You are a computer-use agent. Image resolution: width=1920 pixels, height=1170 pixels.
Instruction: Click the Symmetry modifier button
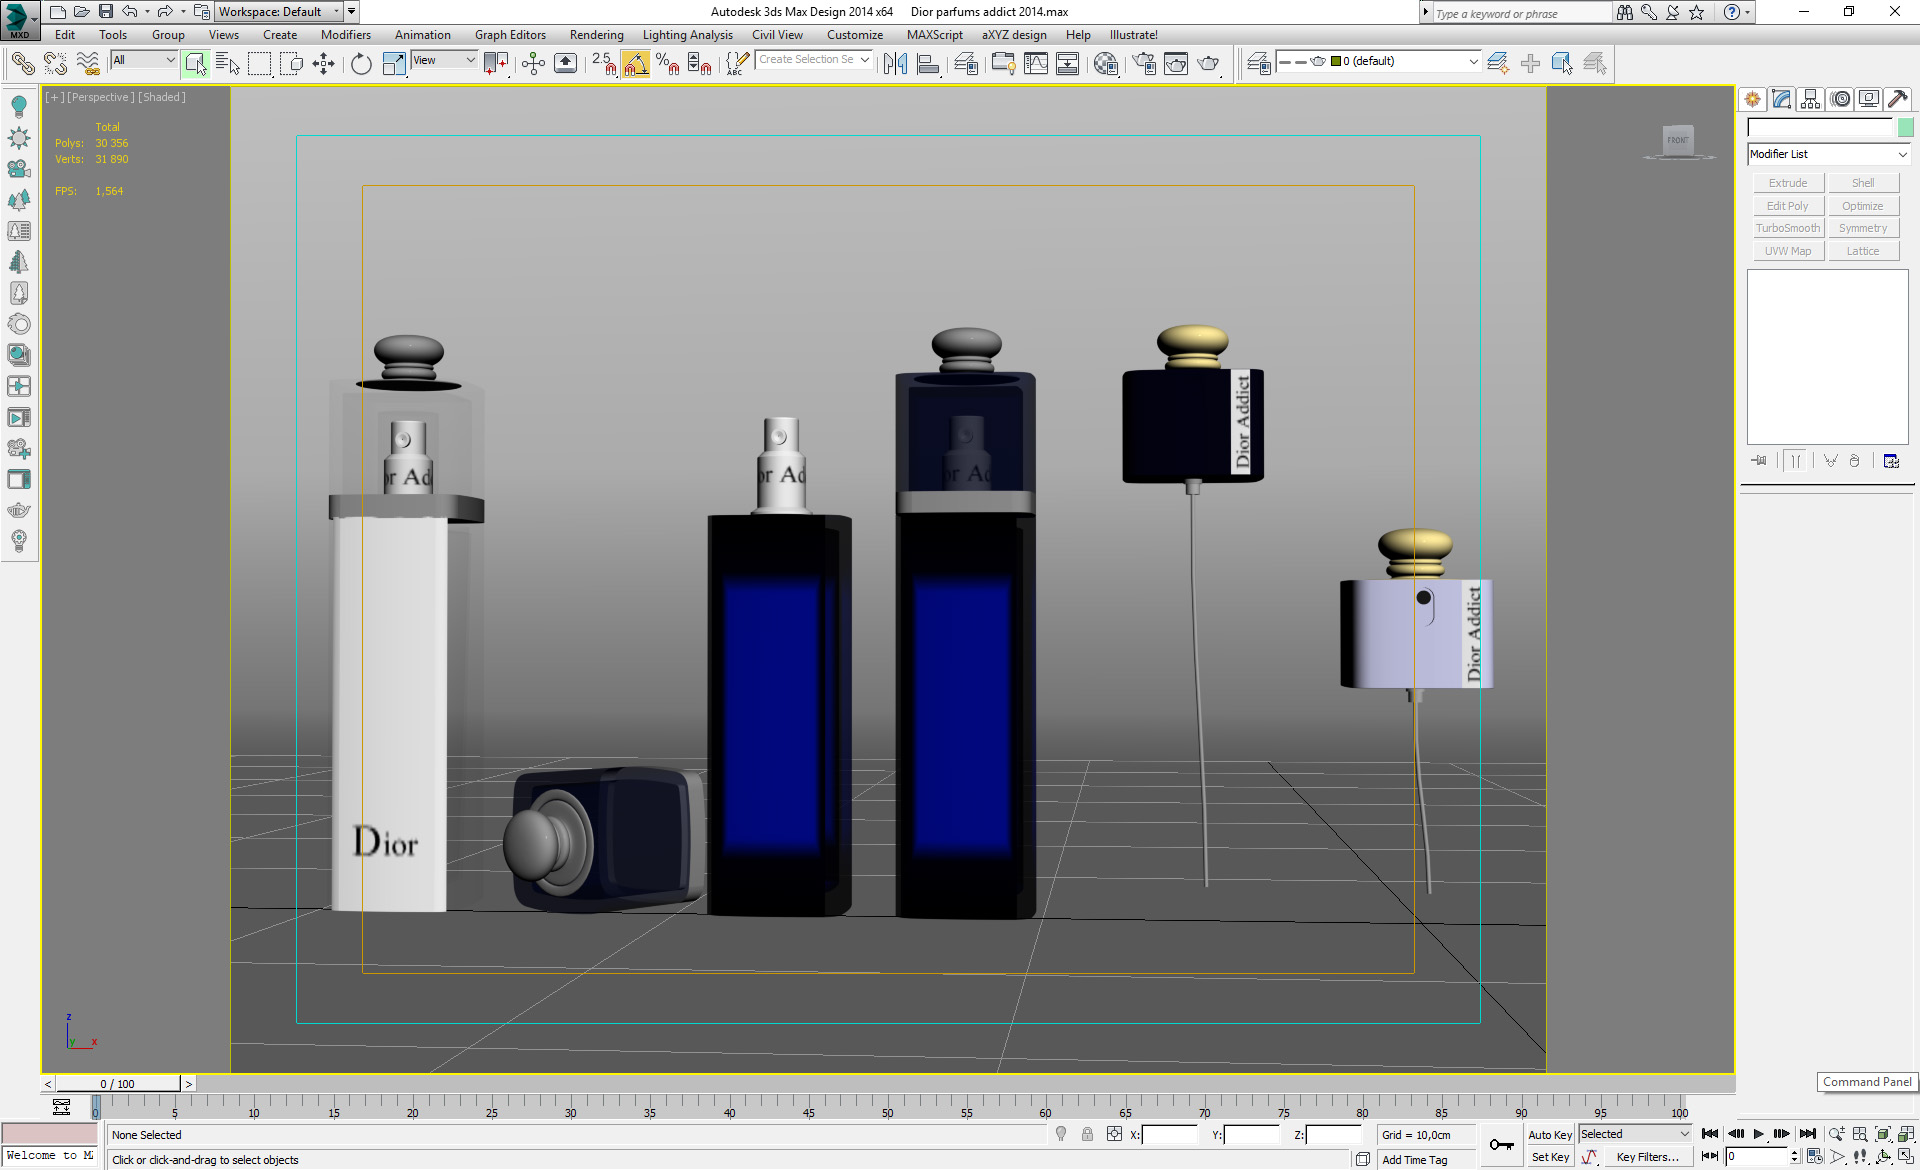[x=1863, y=228]
